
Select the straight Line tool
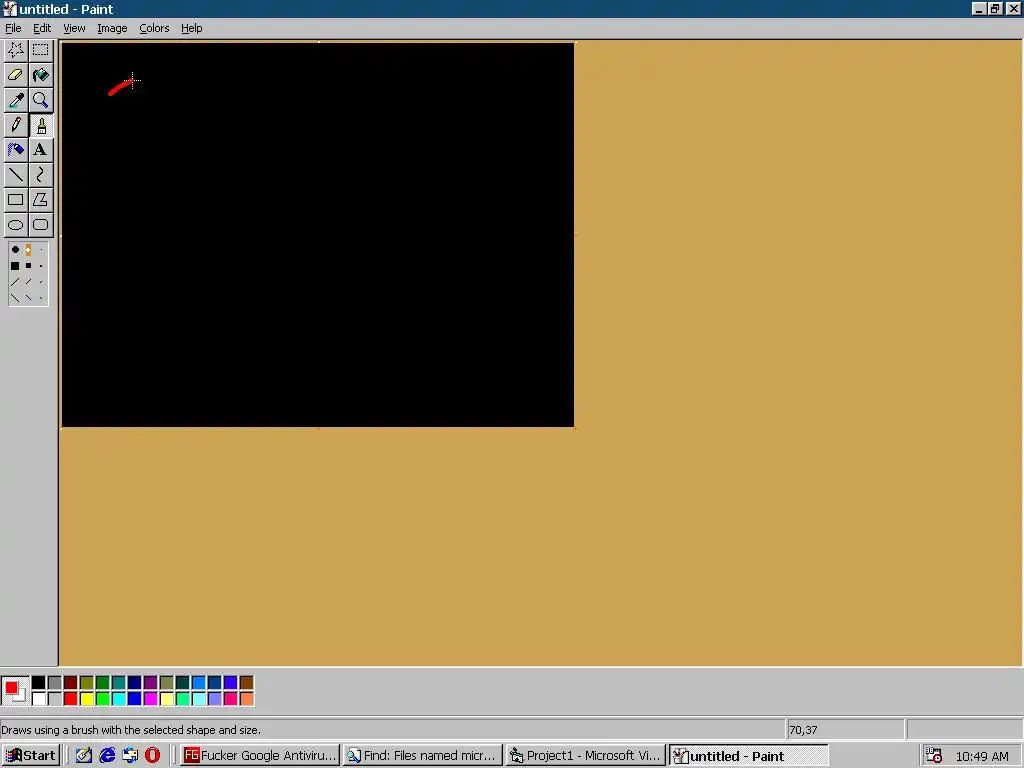(x=16, y=174)
